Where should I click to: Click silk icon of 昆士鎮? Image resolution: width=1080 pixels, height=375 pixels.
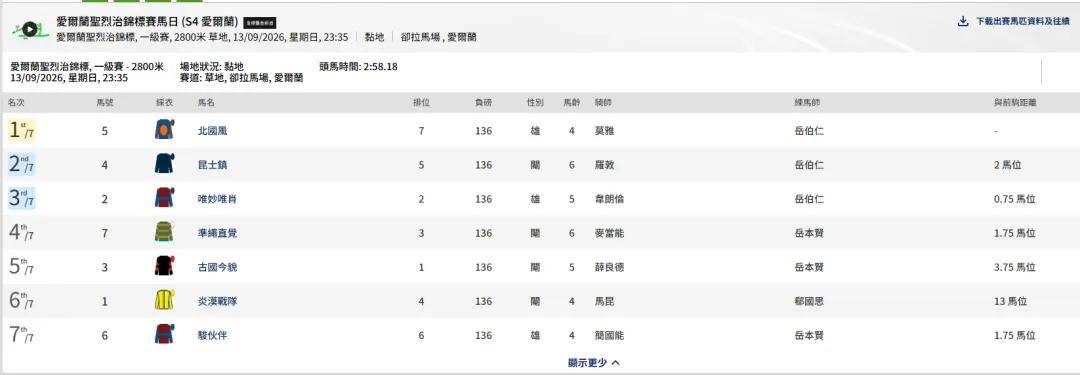[164, 164]
